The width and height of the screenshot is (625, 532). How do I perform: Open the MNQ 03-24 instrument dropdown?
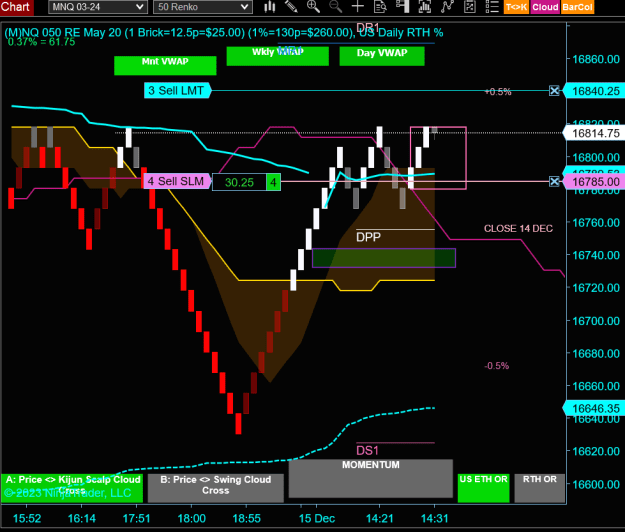coord(98,7)
